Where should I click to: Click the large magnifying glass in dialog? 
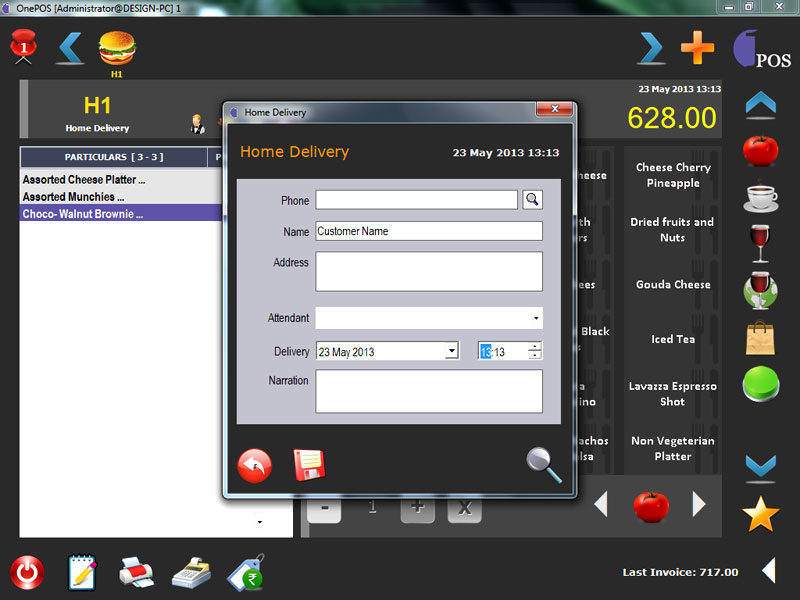click(x=543, y=465)
